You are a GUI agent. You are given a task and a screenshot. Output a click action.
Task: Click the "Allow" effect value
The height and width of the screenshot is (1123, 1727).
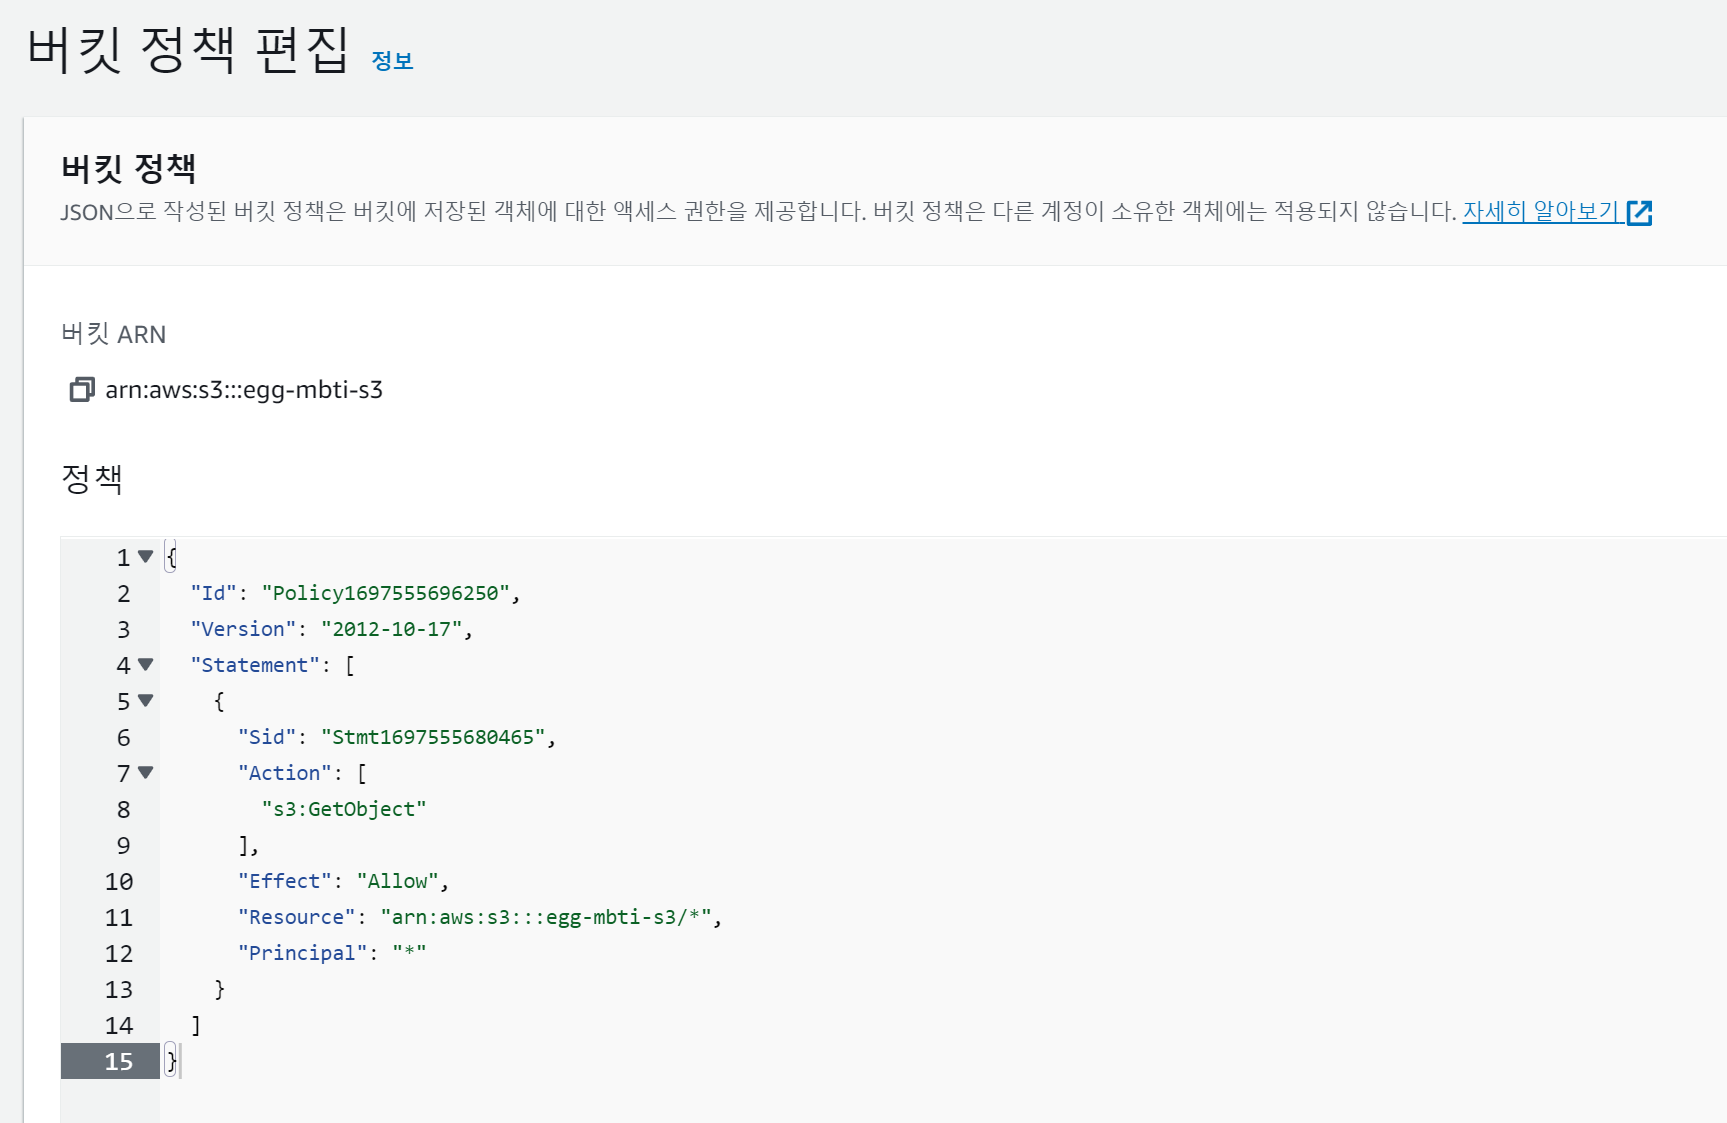[x=398, y=881]
